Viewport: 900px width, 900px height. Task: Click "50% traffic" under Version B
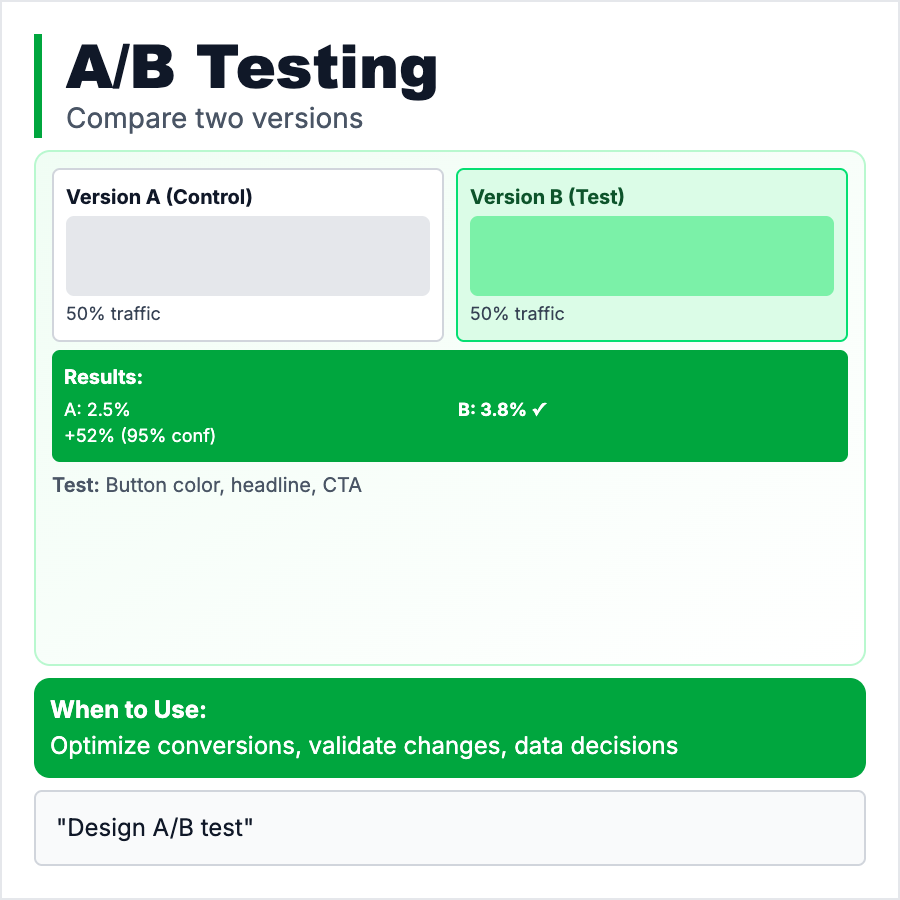coord(518,314)
